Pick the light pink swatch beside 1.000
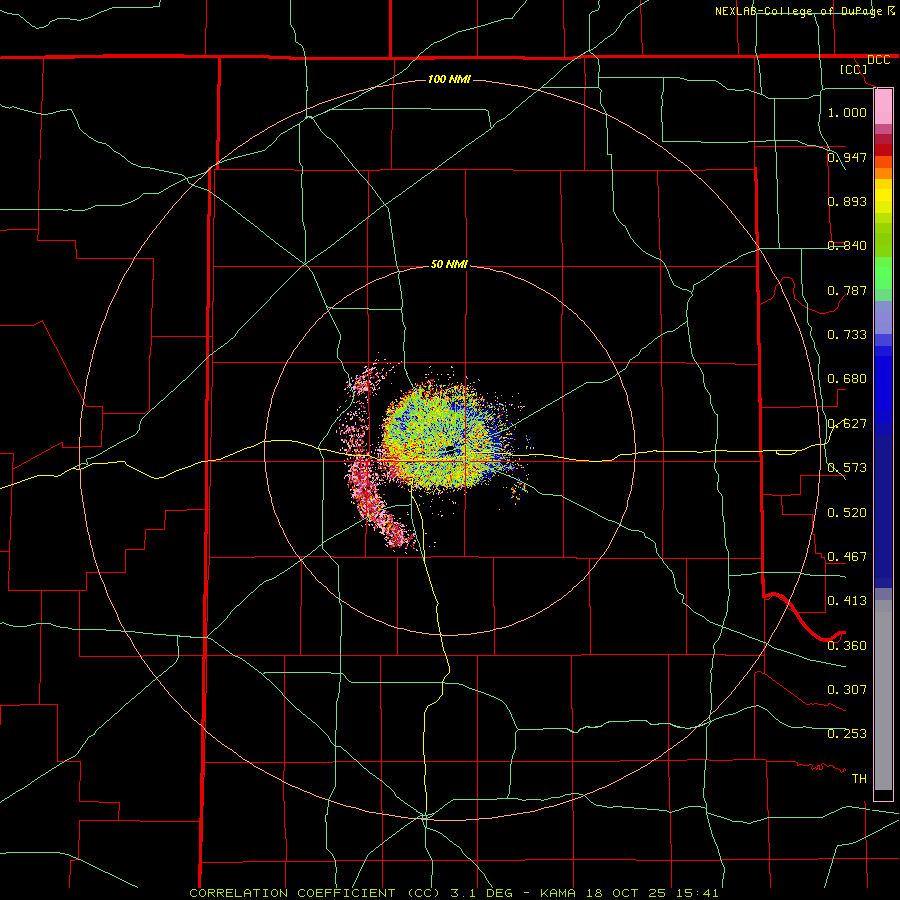Viewport: 900px width, 900px height. pos(883,107)
